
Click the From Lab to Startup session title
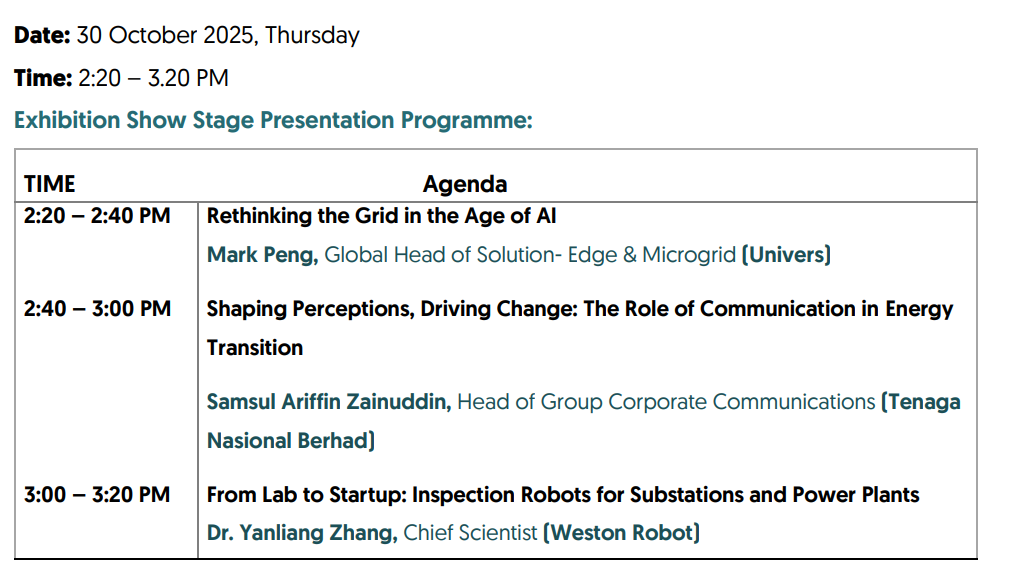[x=563, y=494]
